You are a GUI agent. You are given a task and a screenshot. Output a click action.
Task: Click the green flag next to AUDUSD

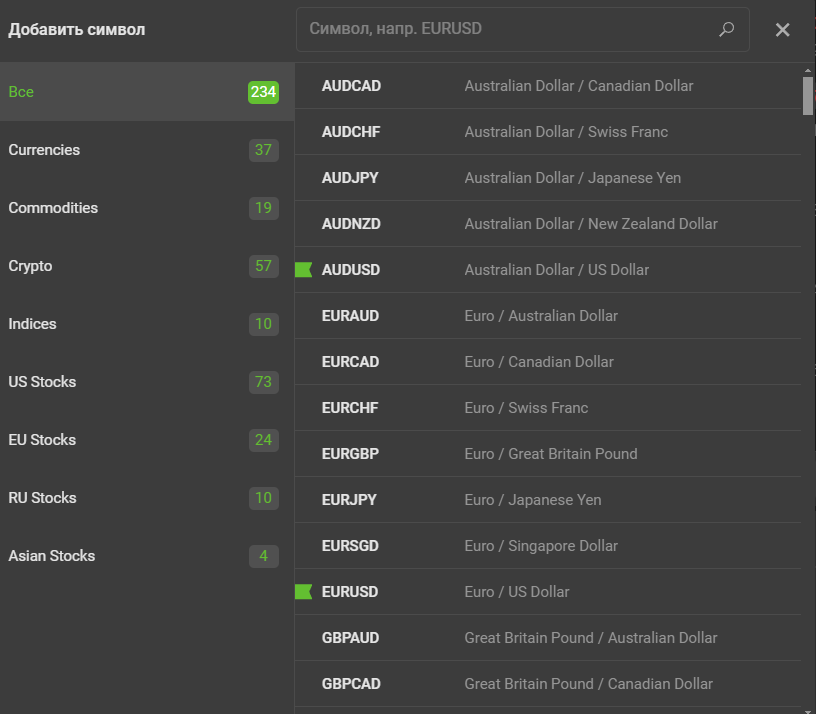coord(304,270)
